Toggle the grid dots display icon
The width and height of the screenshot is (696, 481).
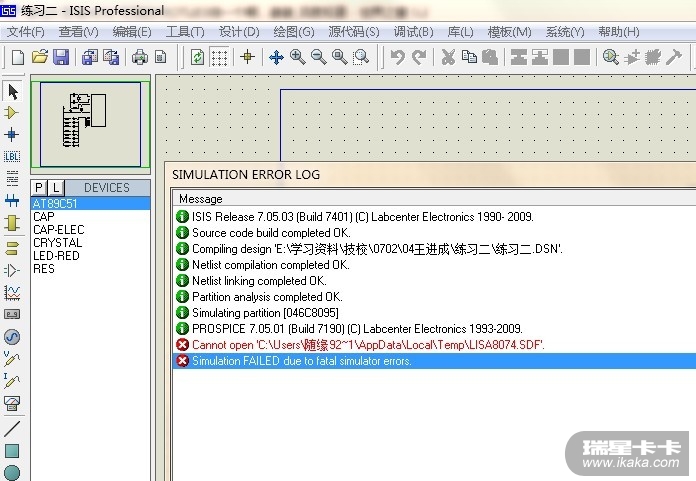[x=219, y=57]
